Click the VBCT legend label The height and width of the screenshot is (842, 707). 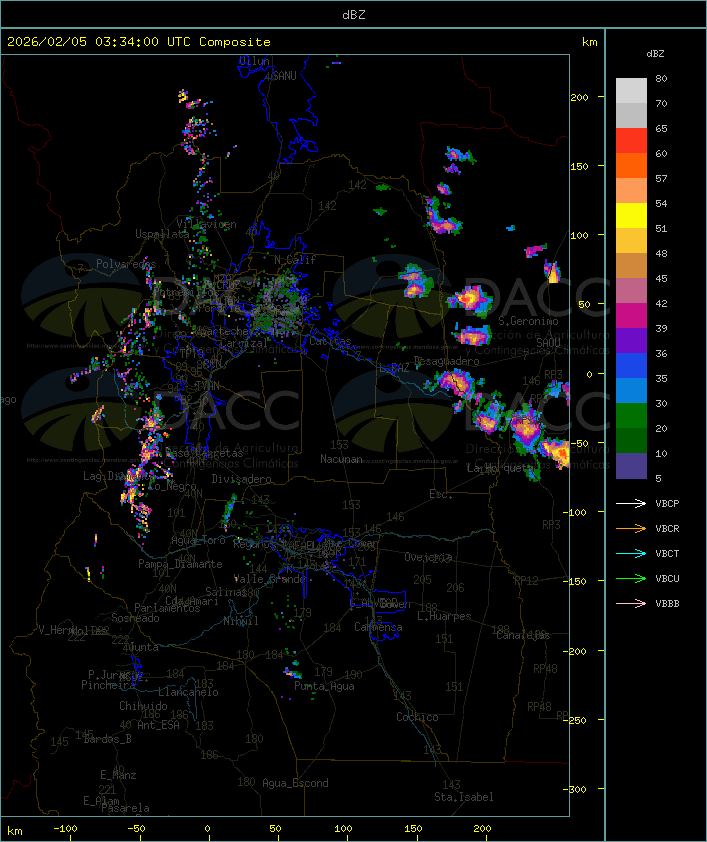click(x=667, y=554)
